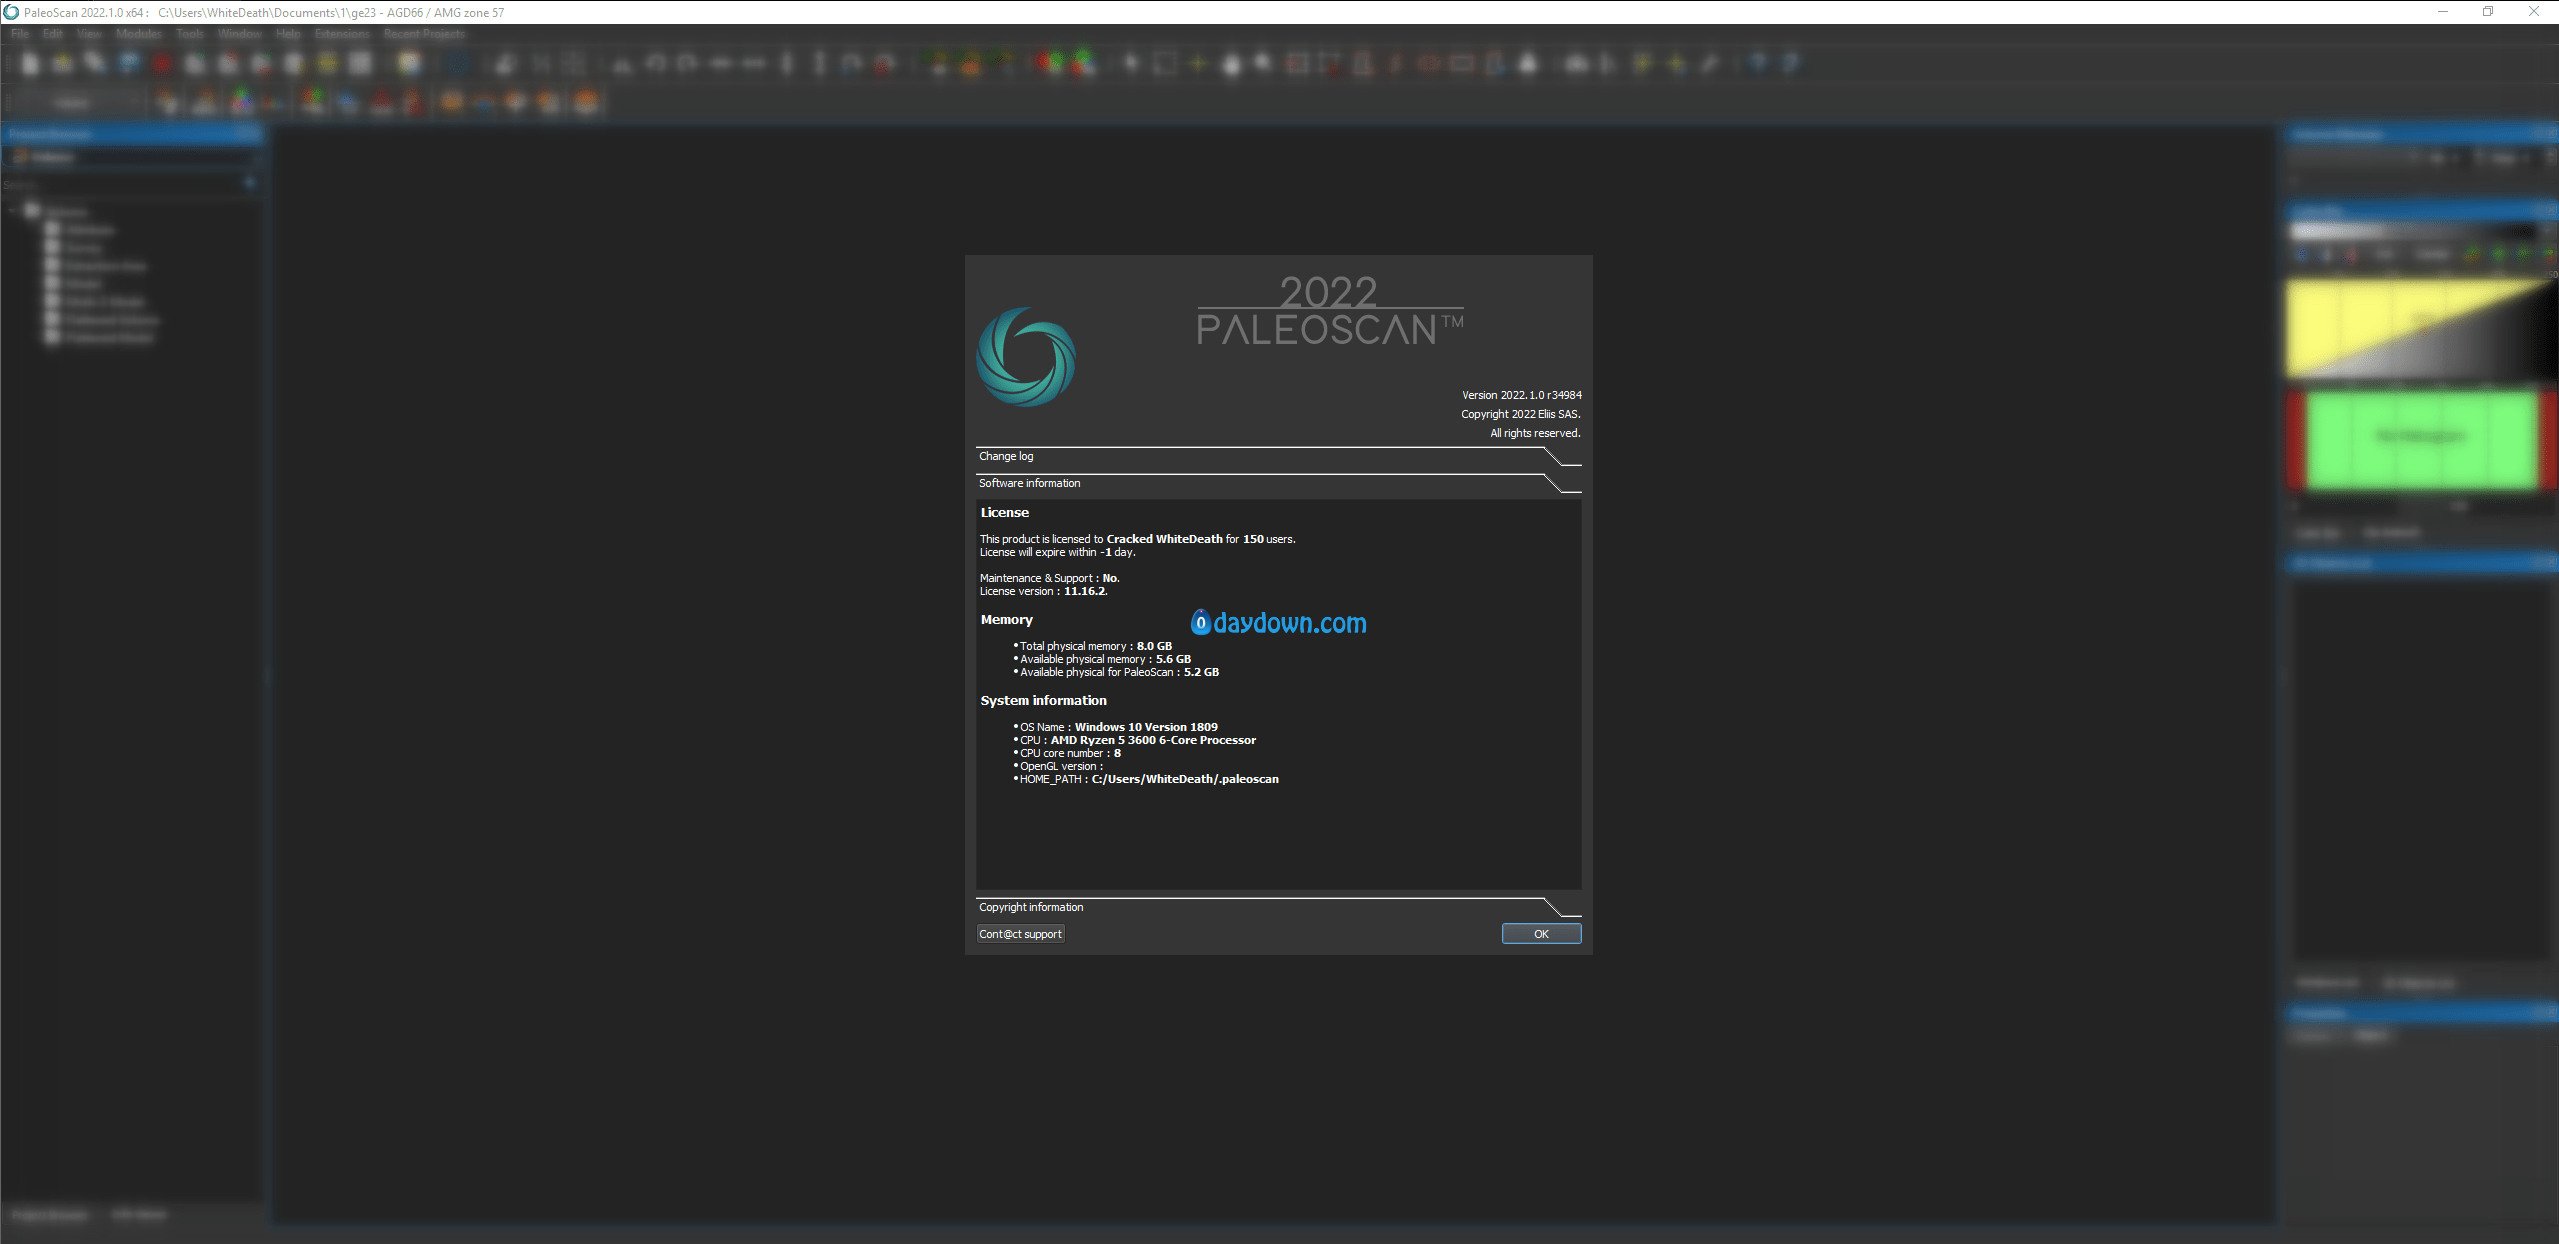Open the Recent Projects menu
Viewport: 2559px width, 1244px height.
click(424, 34)
